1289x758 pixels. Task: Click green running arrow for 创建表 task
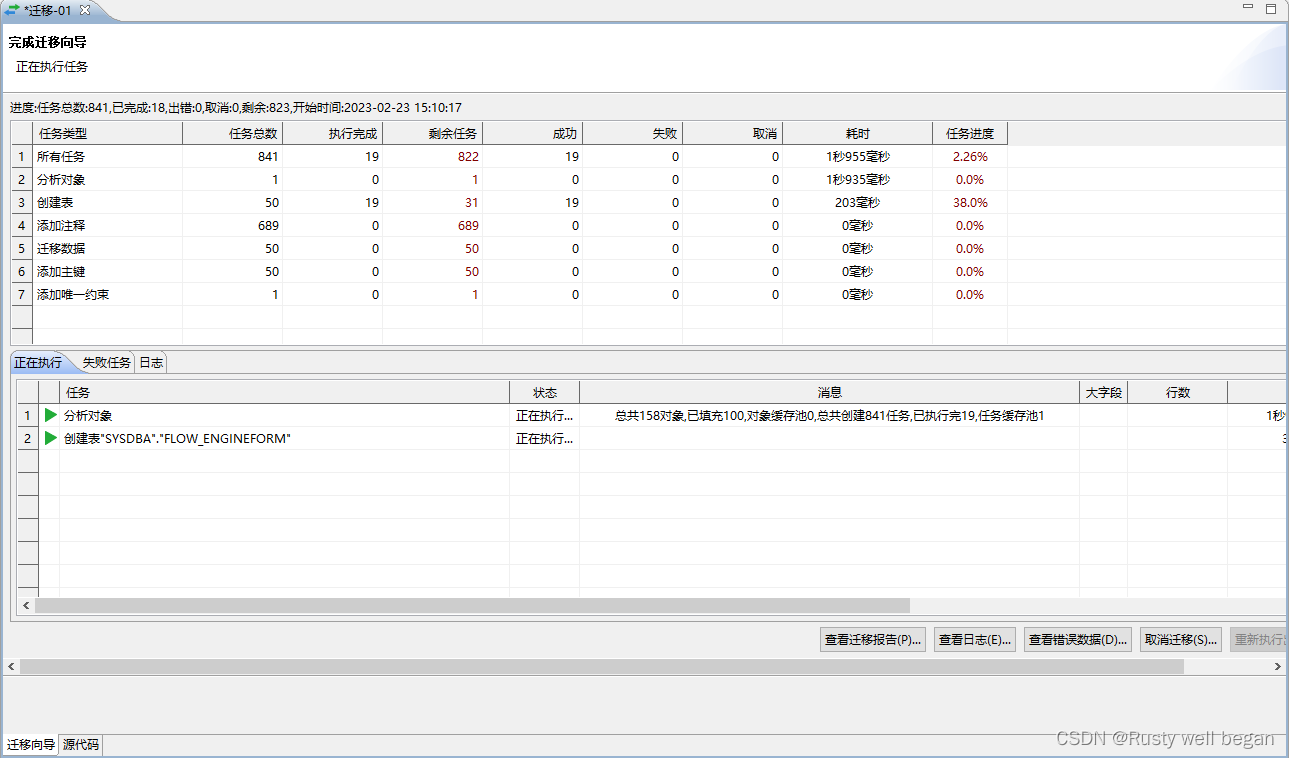tap(50, 438)
